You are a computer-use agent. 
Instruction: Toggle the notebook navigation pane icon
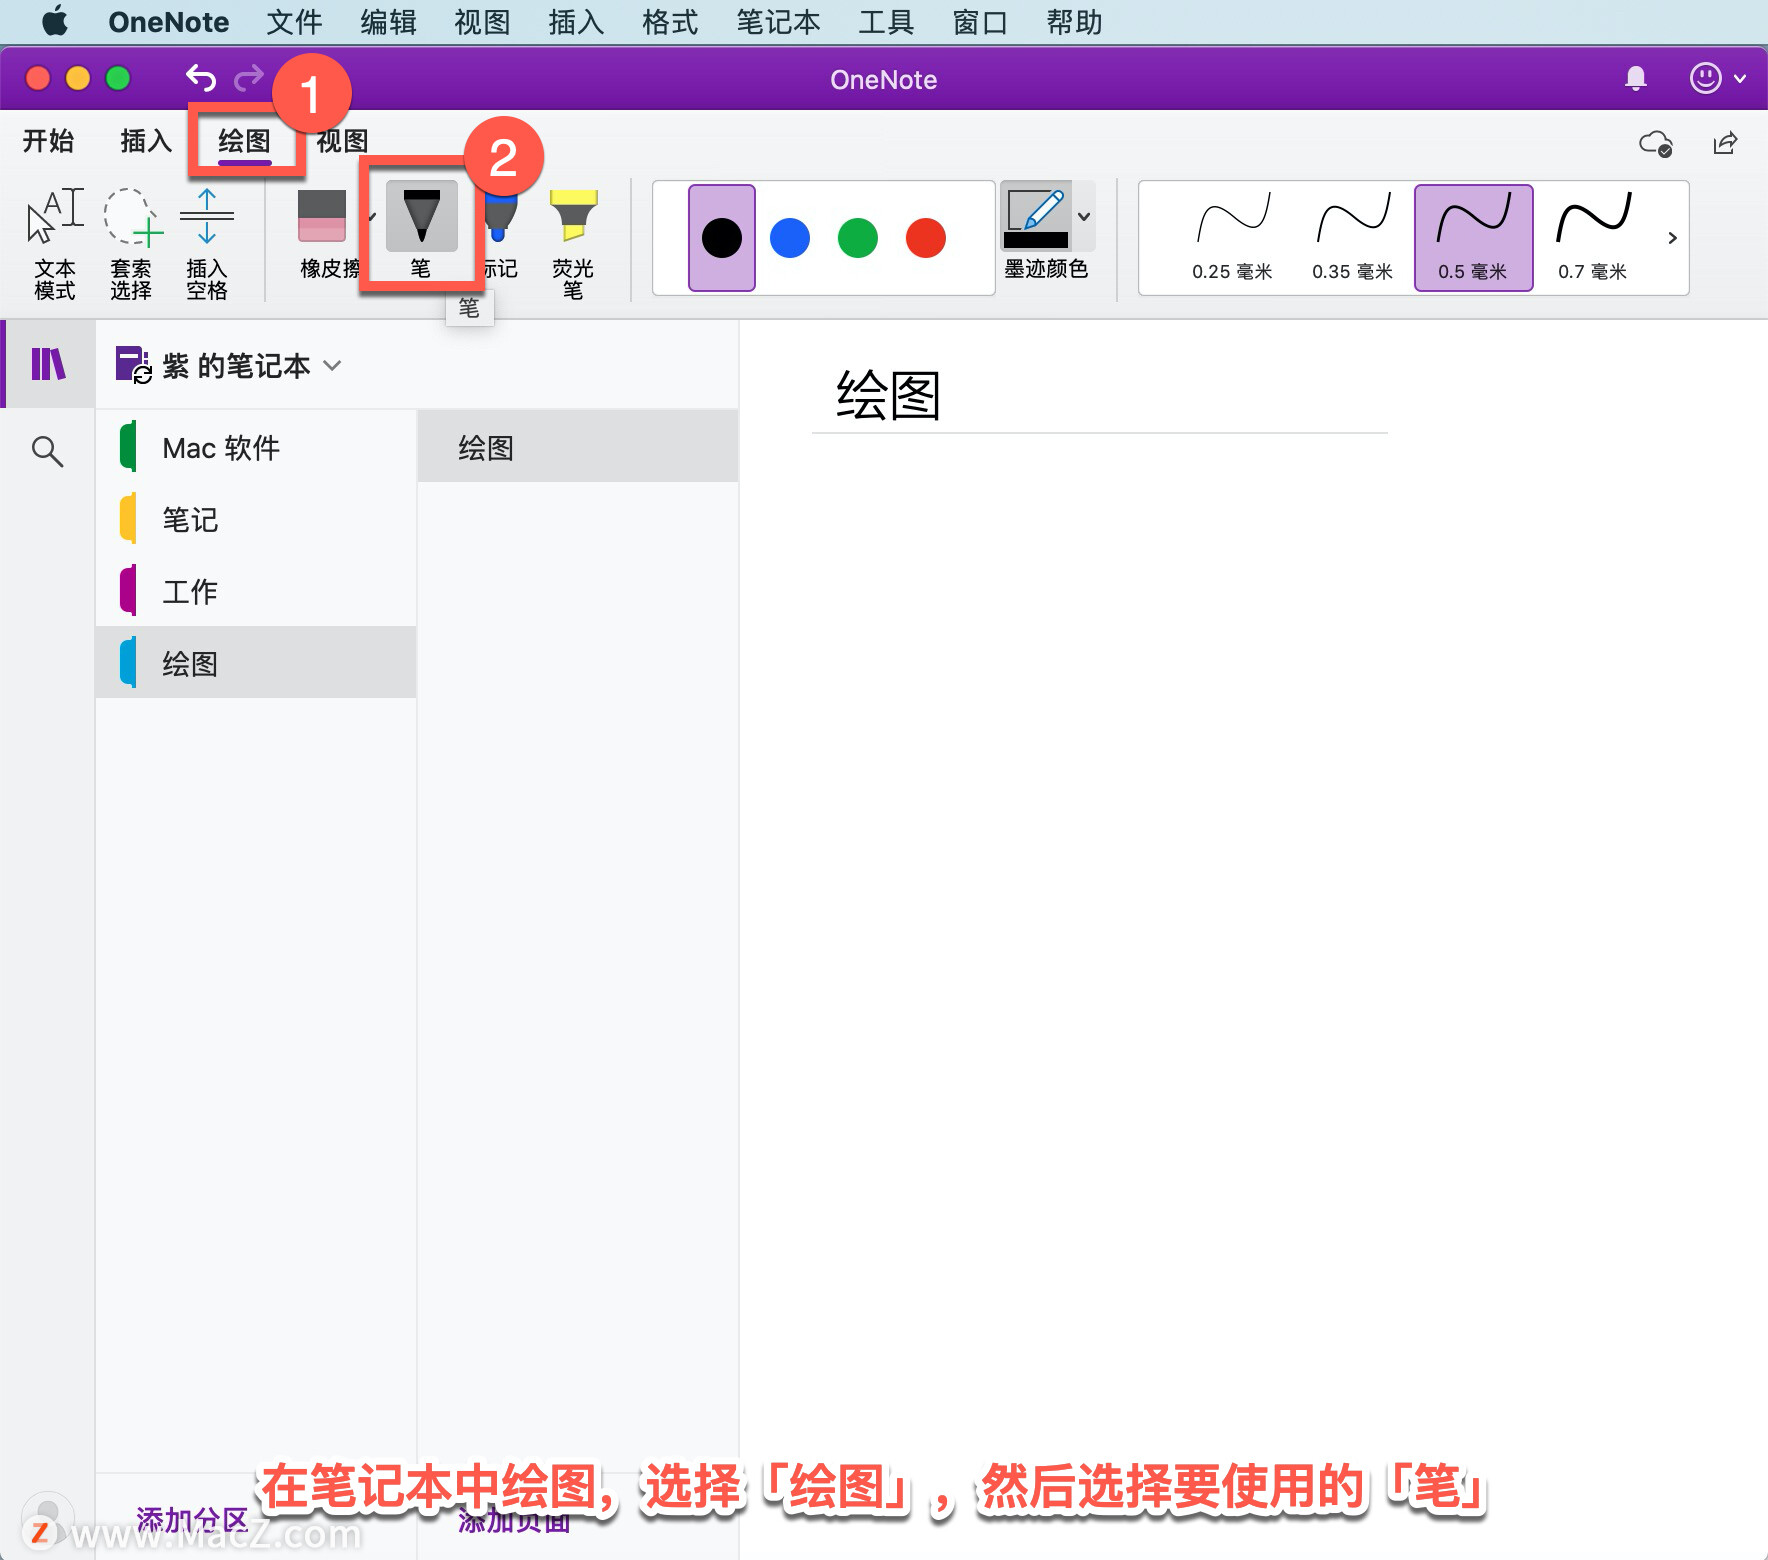[48, 364]
